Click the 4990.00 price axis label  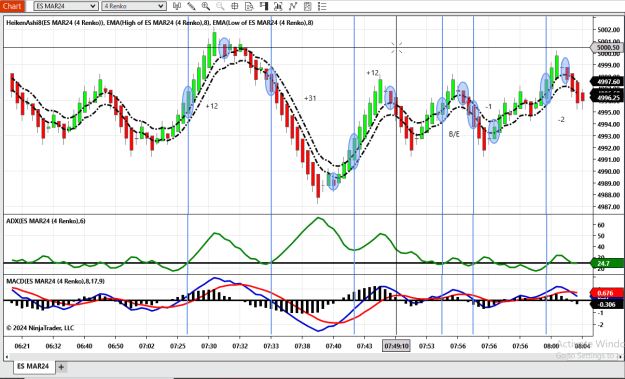(x=609, y=171)
